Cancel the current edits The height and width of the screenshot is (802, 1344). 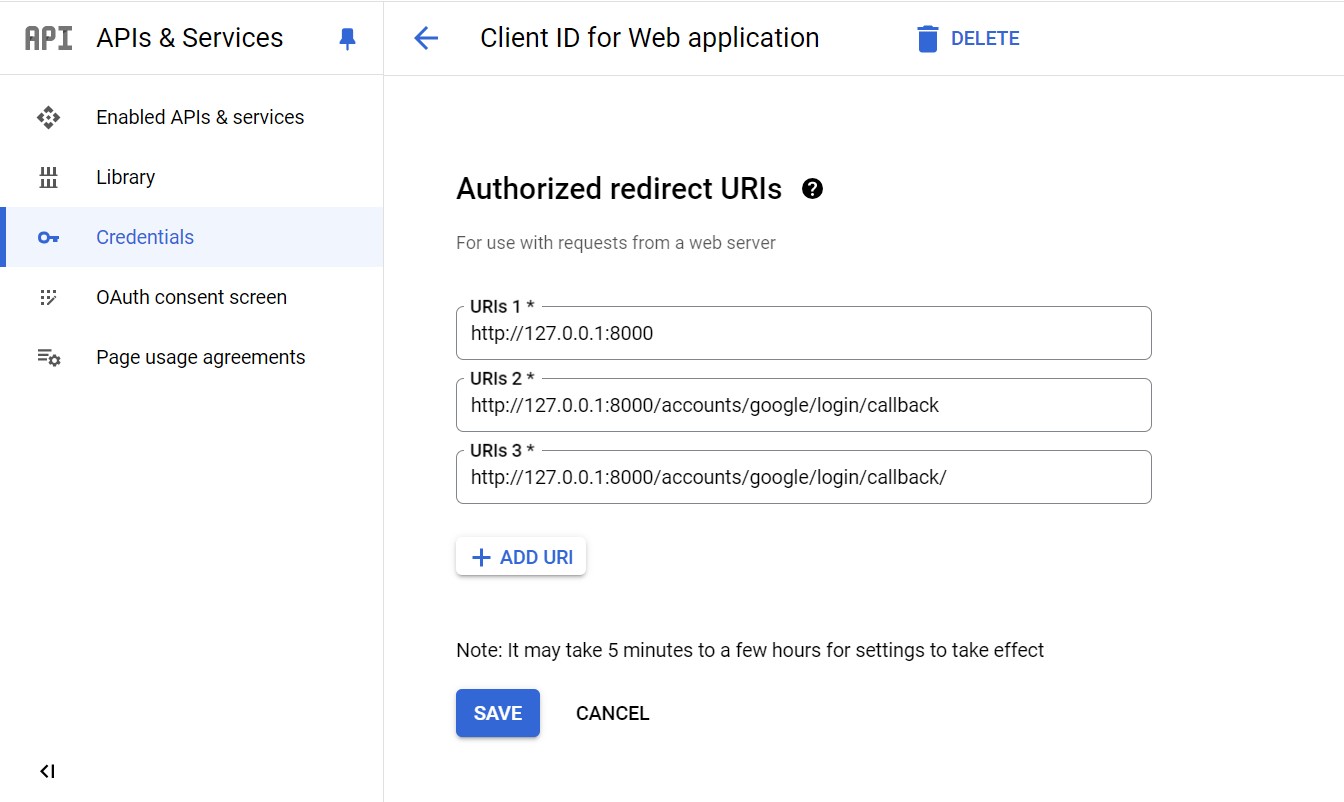tap(612, 713)
